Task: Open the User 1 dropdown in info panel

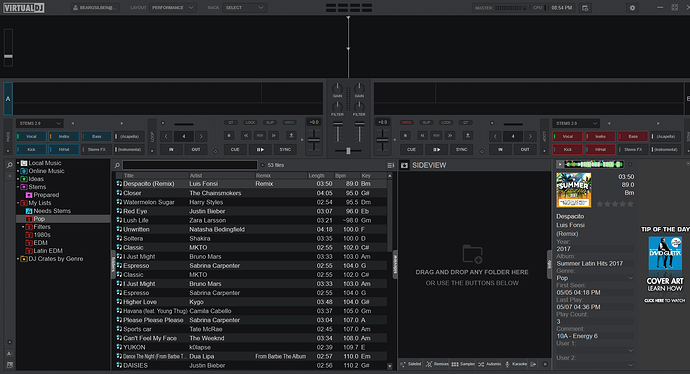Action: coord(595,350)
